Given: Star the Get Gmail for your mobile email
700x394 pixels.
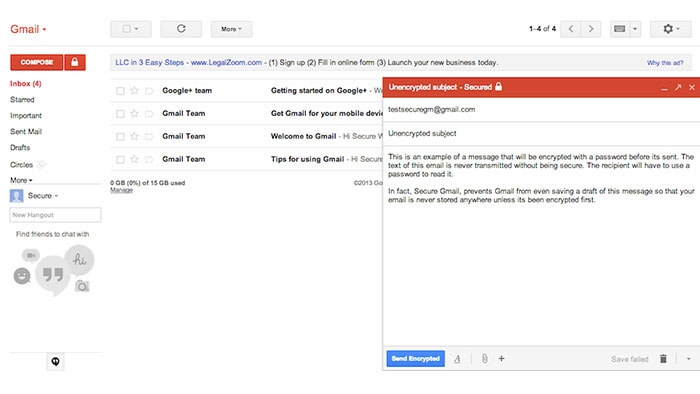Looking at the screenshot, I should (134, 113).
